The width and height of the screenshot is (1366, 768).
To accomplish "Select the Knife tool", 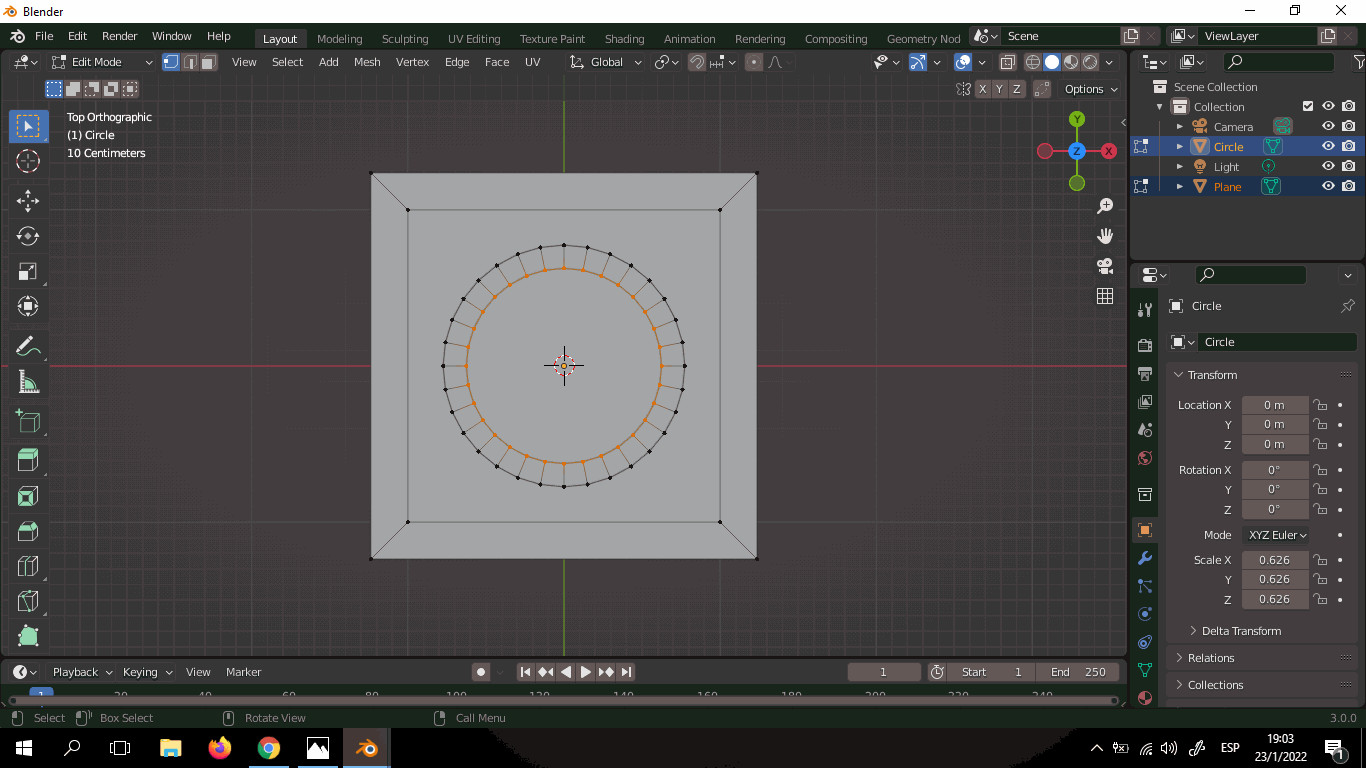I will coord(28,601).
